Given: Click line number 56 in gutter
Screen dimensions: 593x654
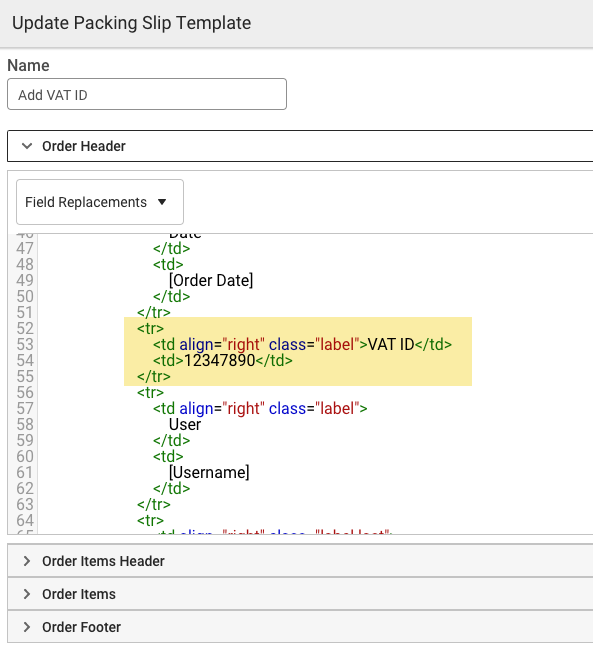Looking at the screenshot, I should (x=25, y=392).
